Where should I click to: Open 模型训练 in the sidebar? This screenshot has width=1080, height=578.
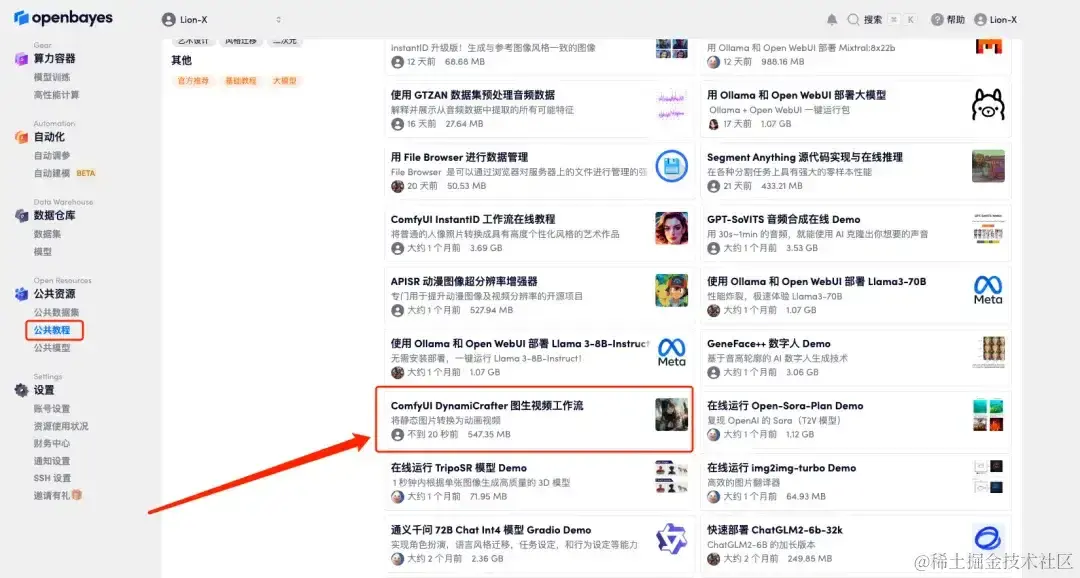coord(52,77)
